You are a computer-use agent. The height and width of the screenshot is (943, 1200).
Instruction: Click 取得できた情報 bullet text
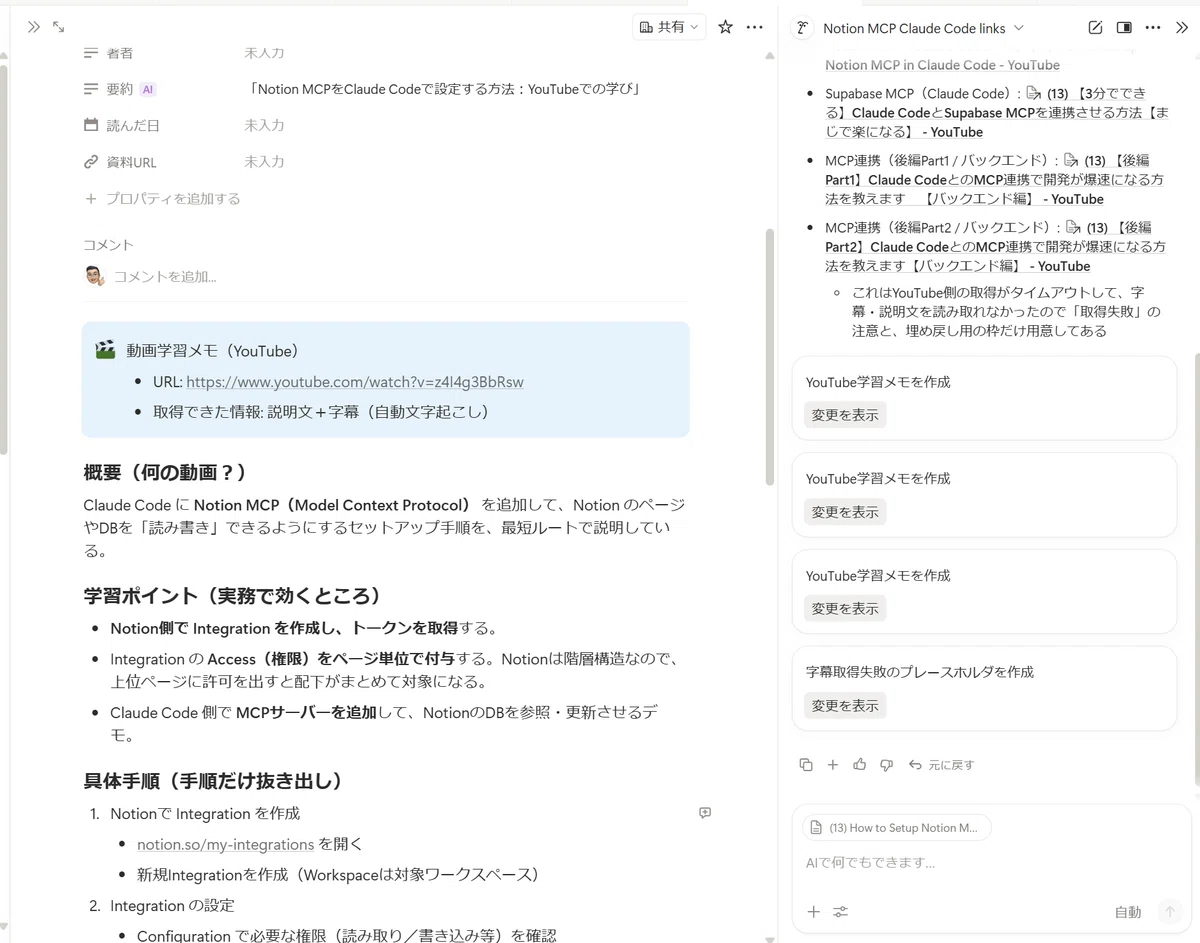click(x=321, y=412)
